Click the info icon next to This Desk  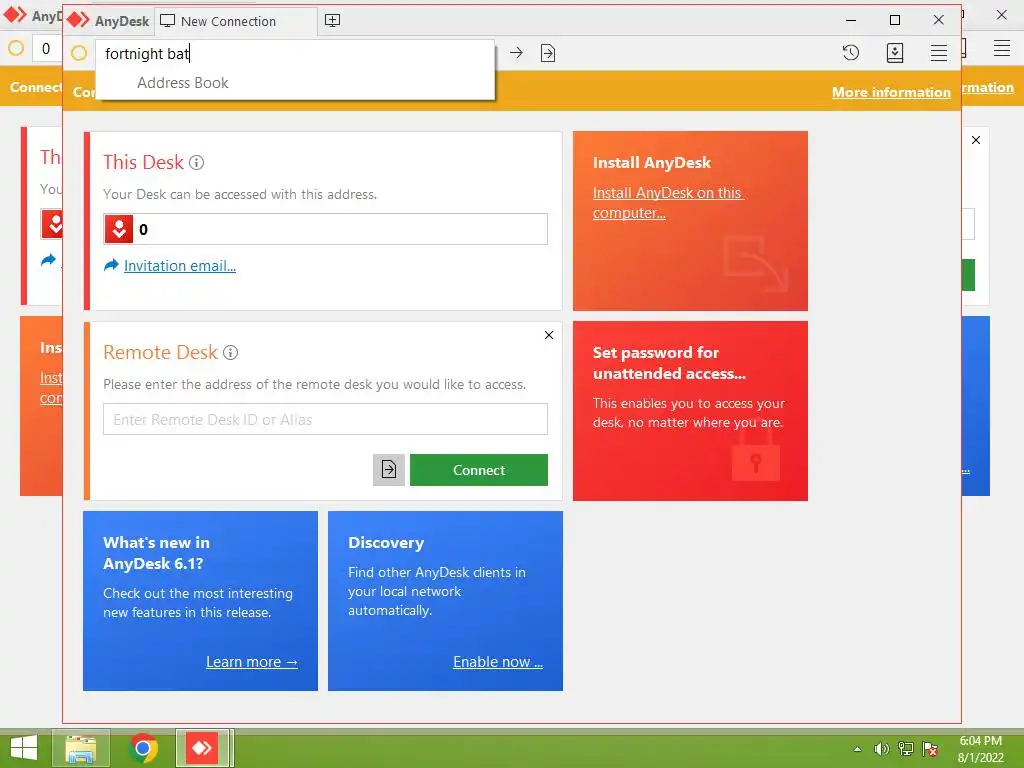click(197, 163)
